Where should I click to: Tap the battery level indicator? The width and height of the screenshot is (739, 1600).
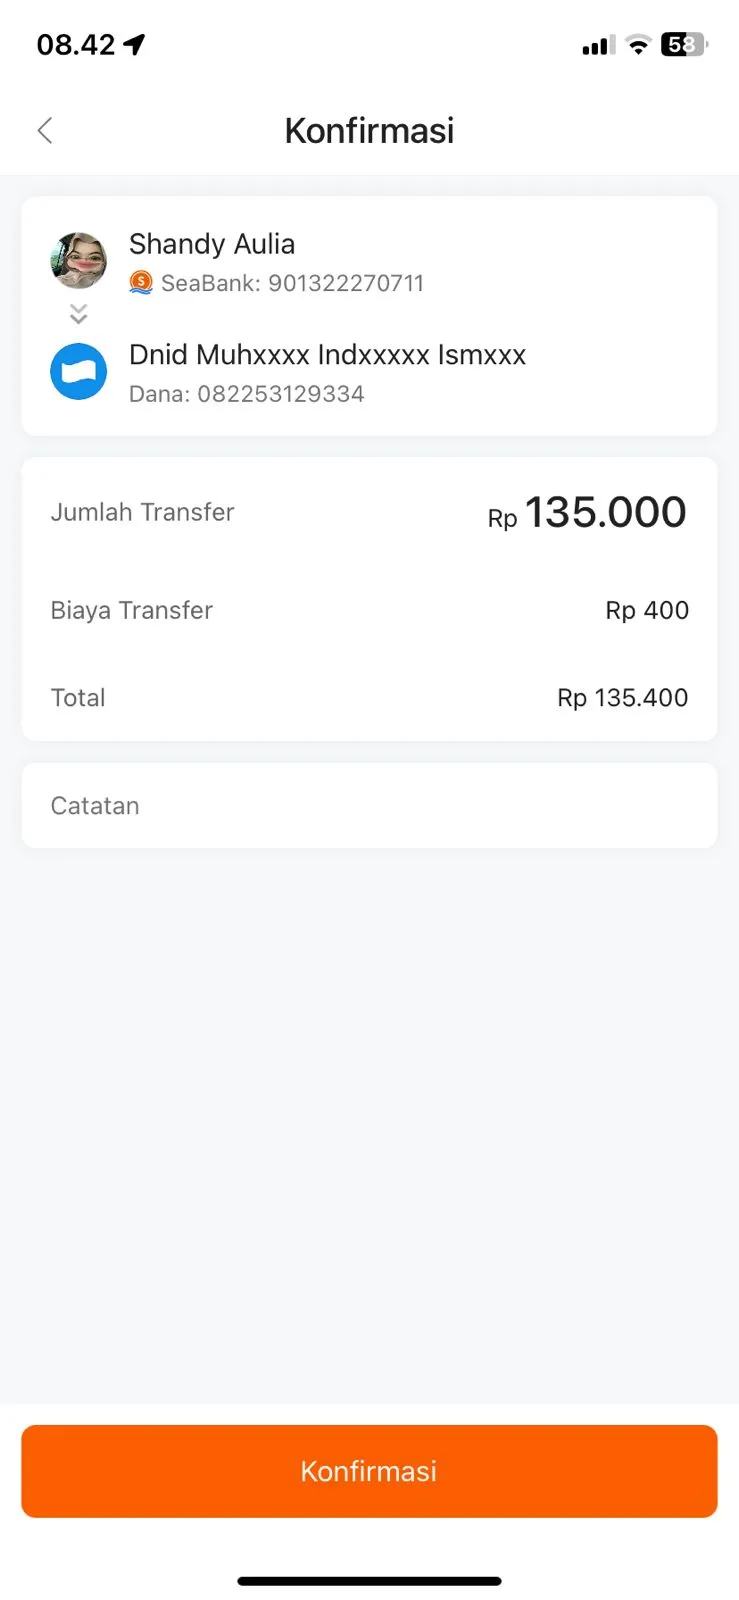[x=684, y=45]
